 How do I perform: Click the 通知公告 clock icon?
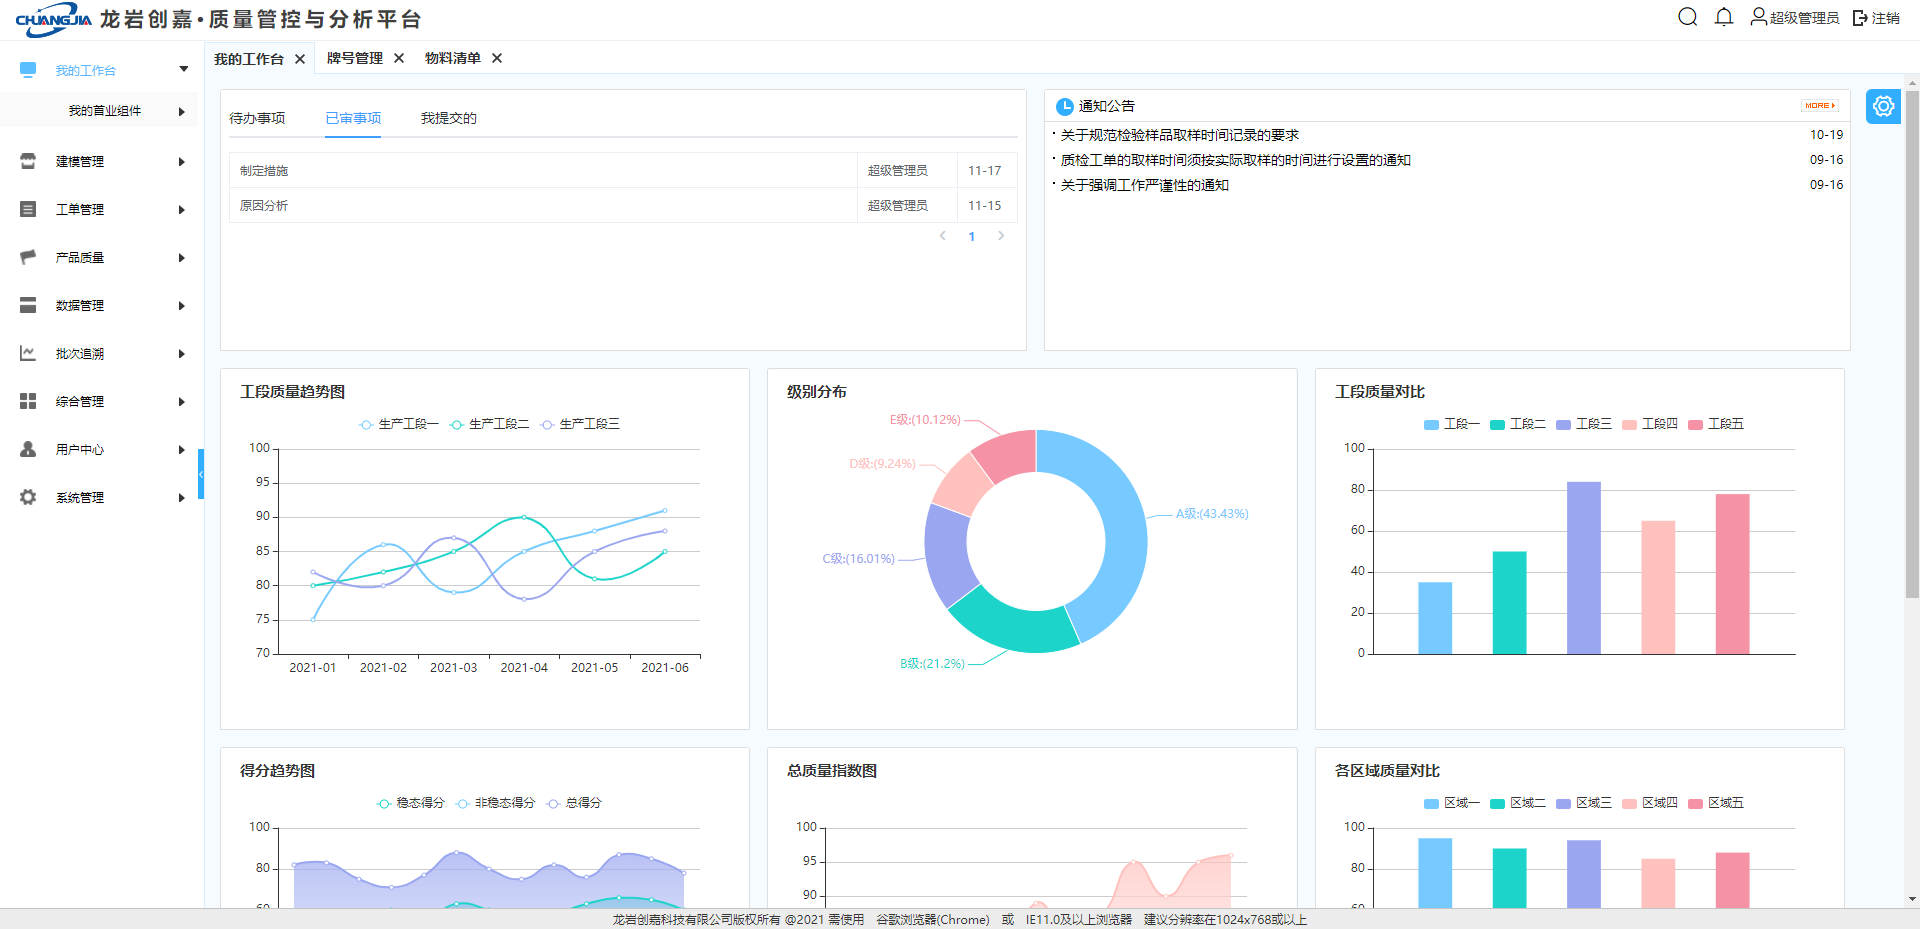[1065, 106]
